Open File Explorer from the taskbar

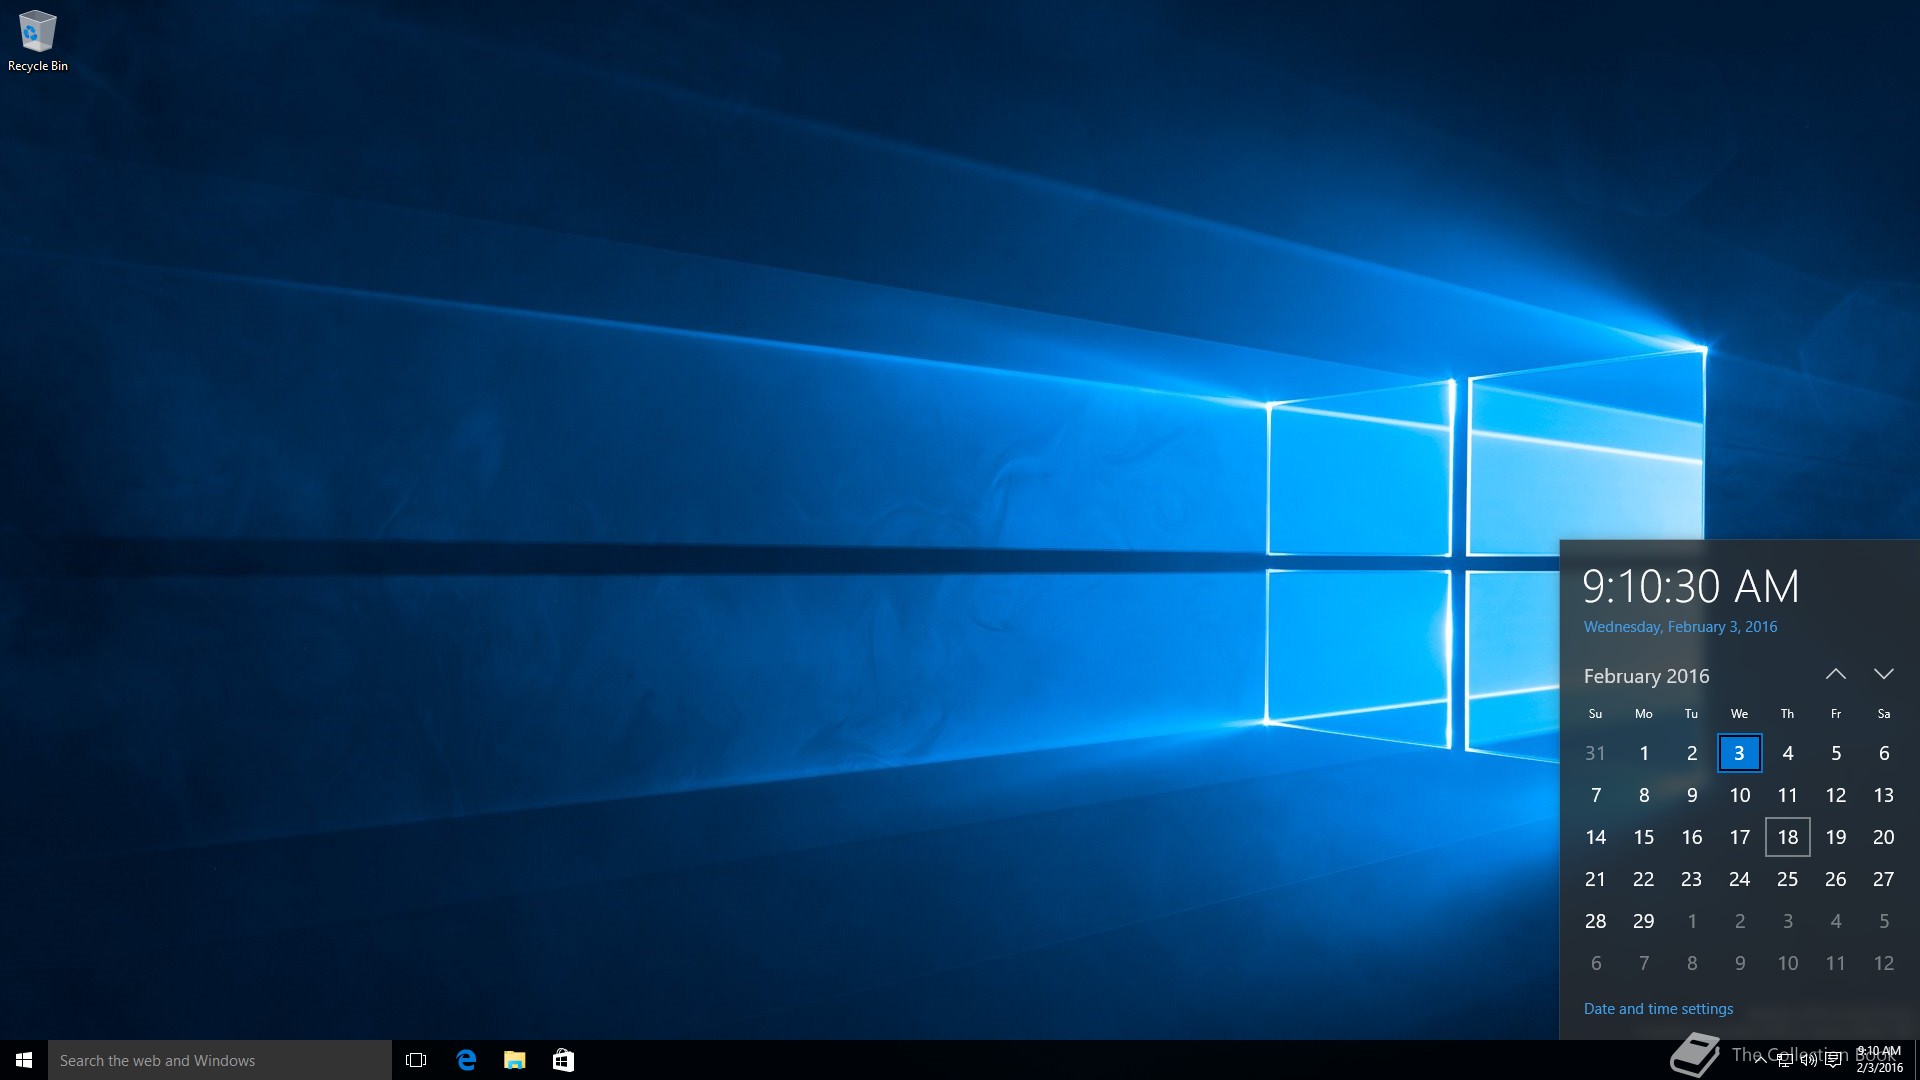pyautogui.click(x=515, y=1060)
